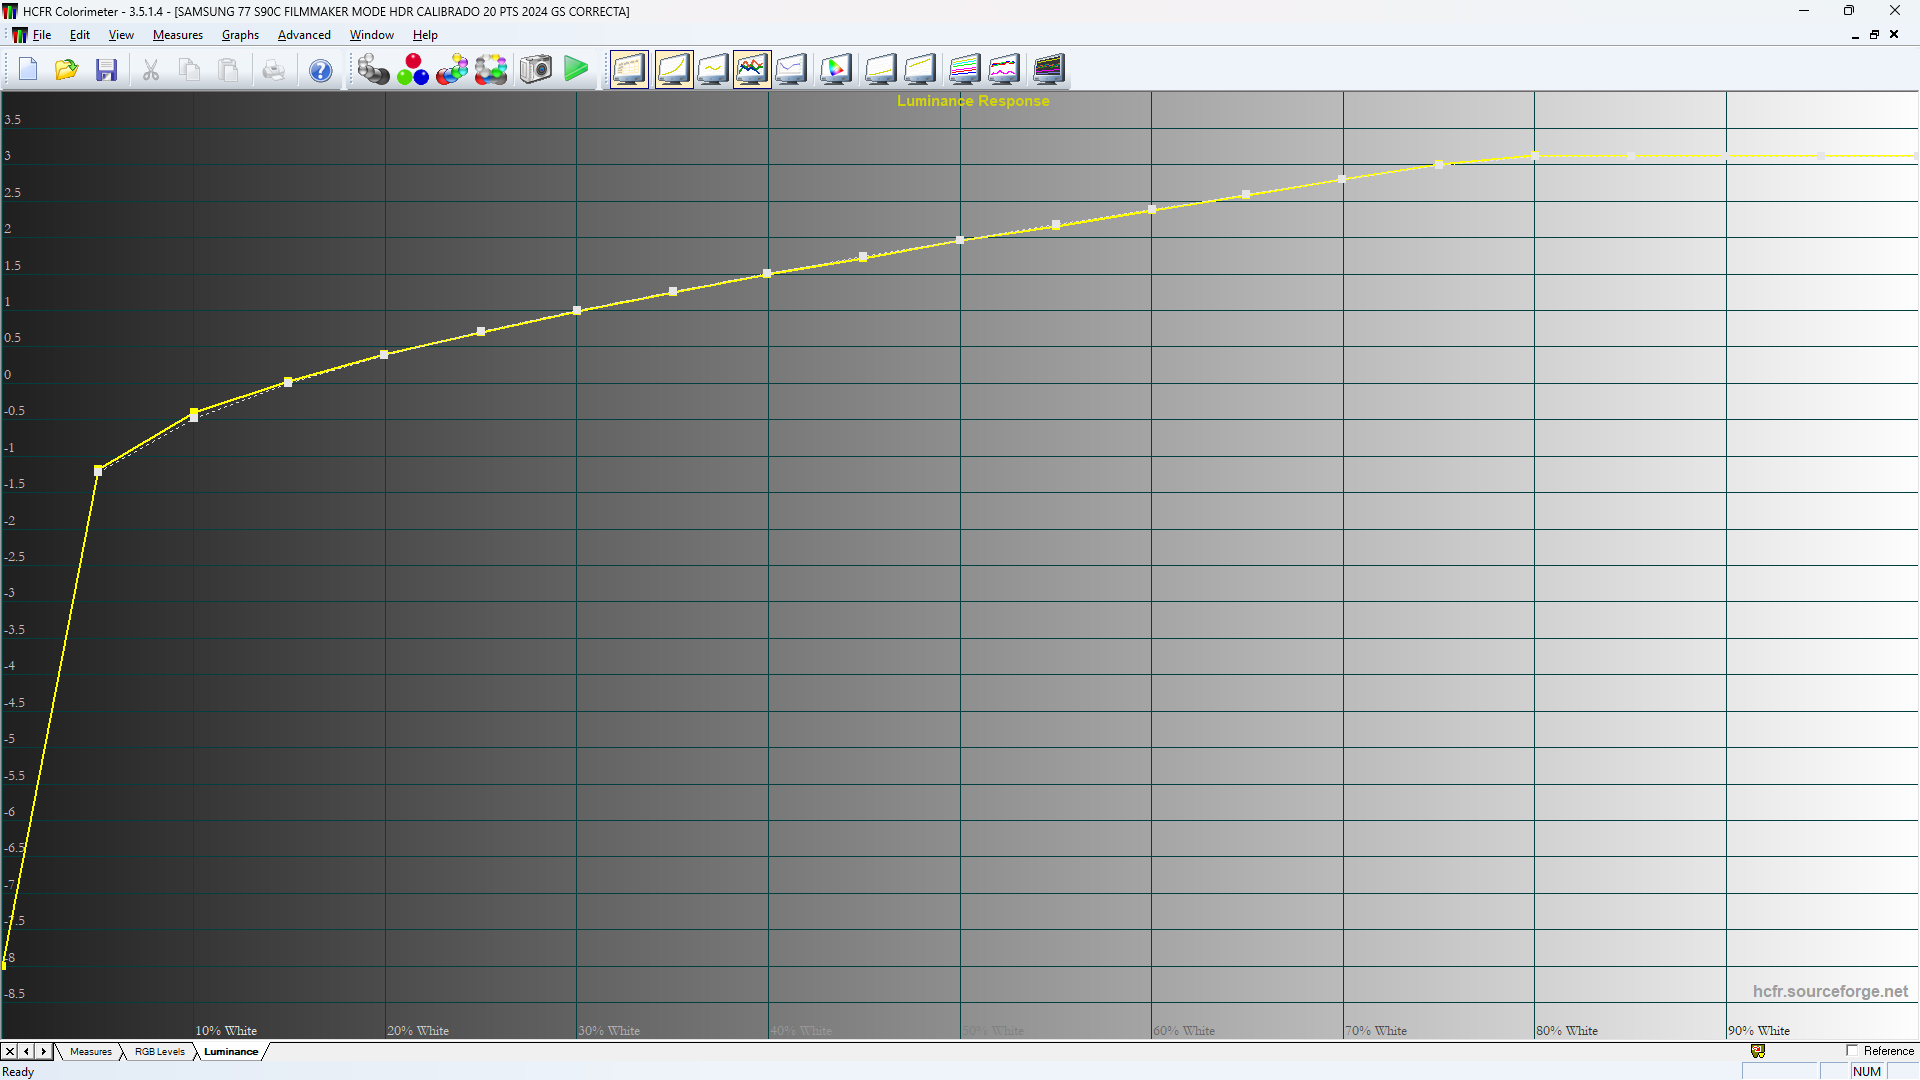The height and width of the screenshot is (1080, 1920).
Task: Open the Graphs menu
Action: tap(240, 34)
